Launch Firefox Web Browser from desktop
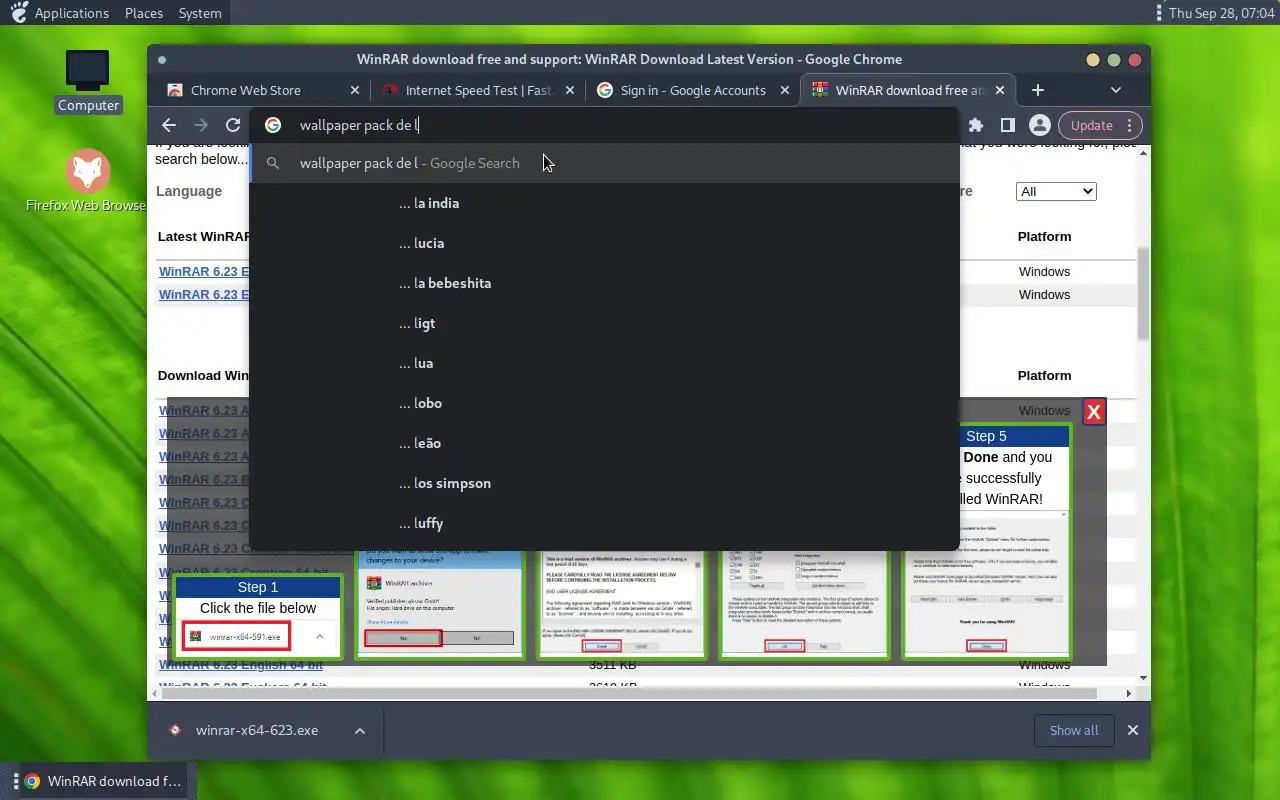The image size is (1280, 800). pyautogui.click(x=88, y=181)
